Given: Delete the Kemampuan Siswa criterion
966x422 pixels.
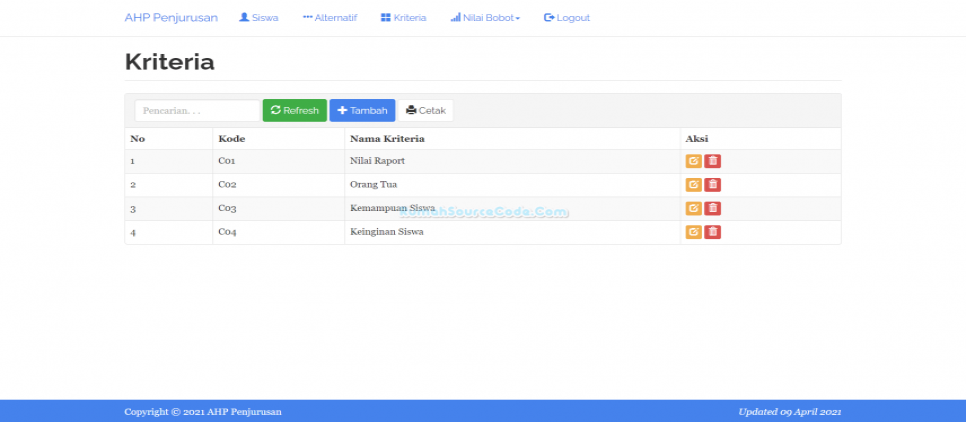Looking at the screenshot, I should coord(712,208).
